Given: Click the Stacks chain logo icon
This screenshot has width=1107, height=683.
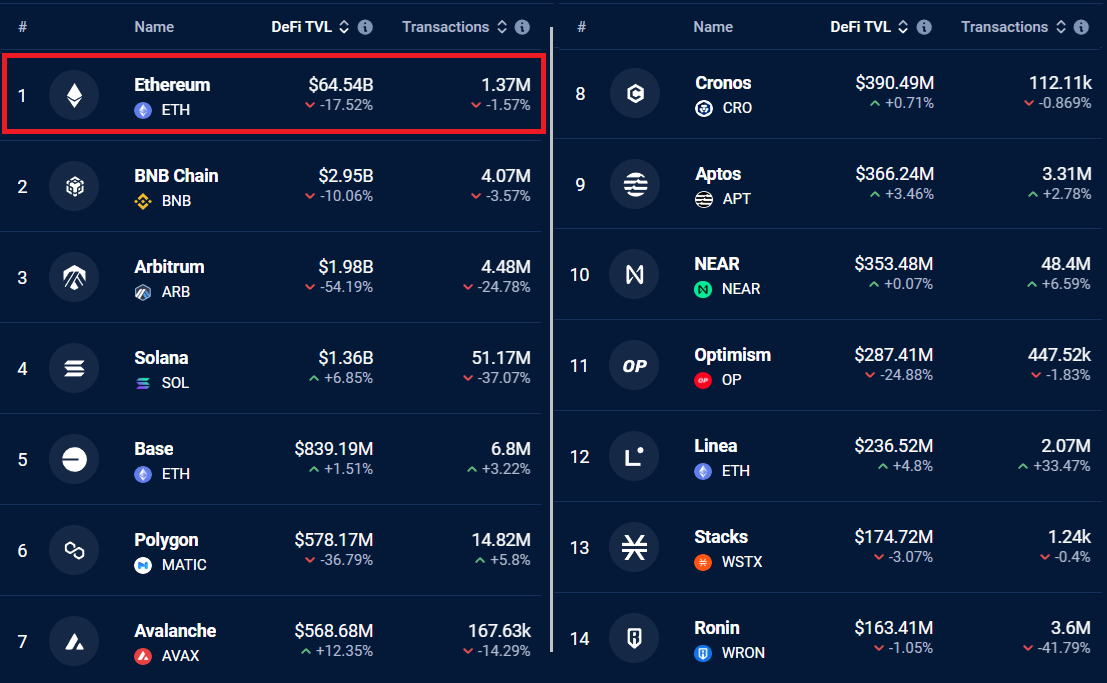Looking at the screenshot, I should click(x=634, y=547).
